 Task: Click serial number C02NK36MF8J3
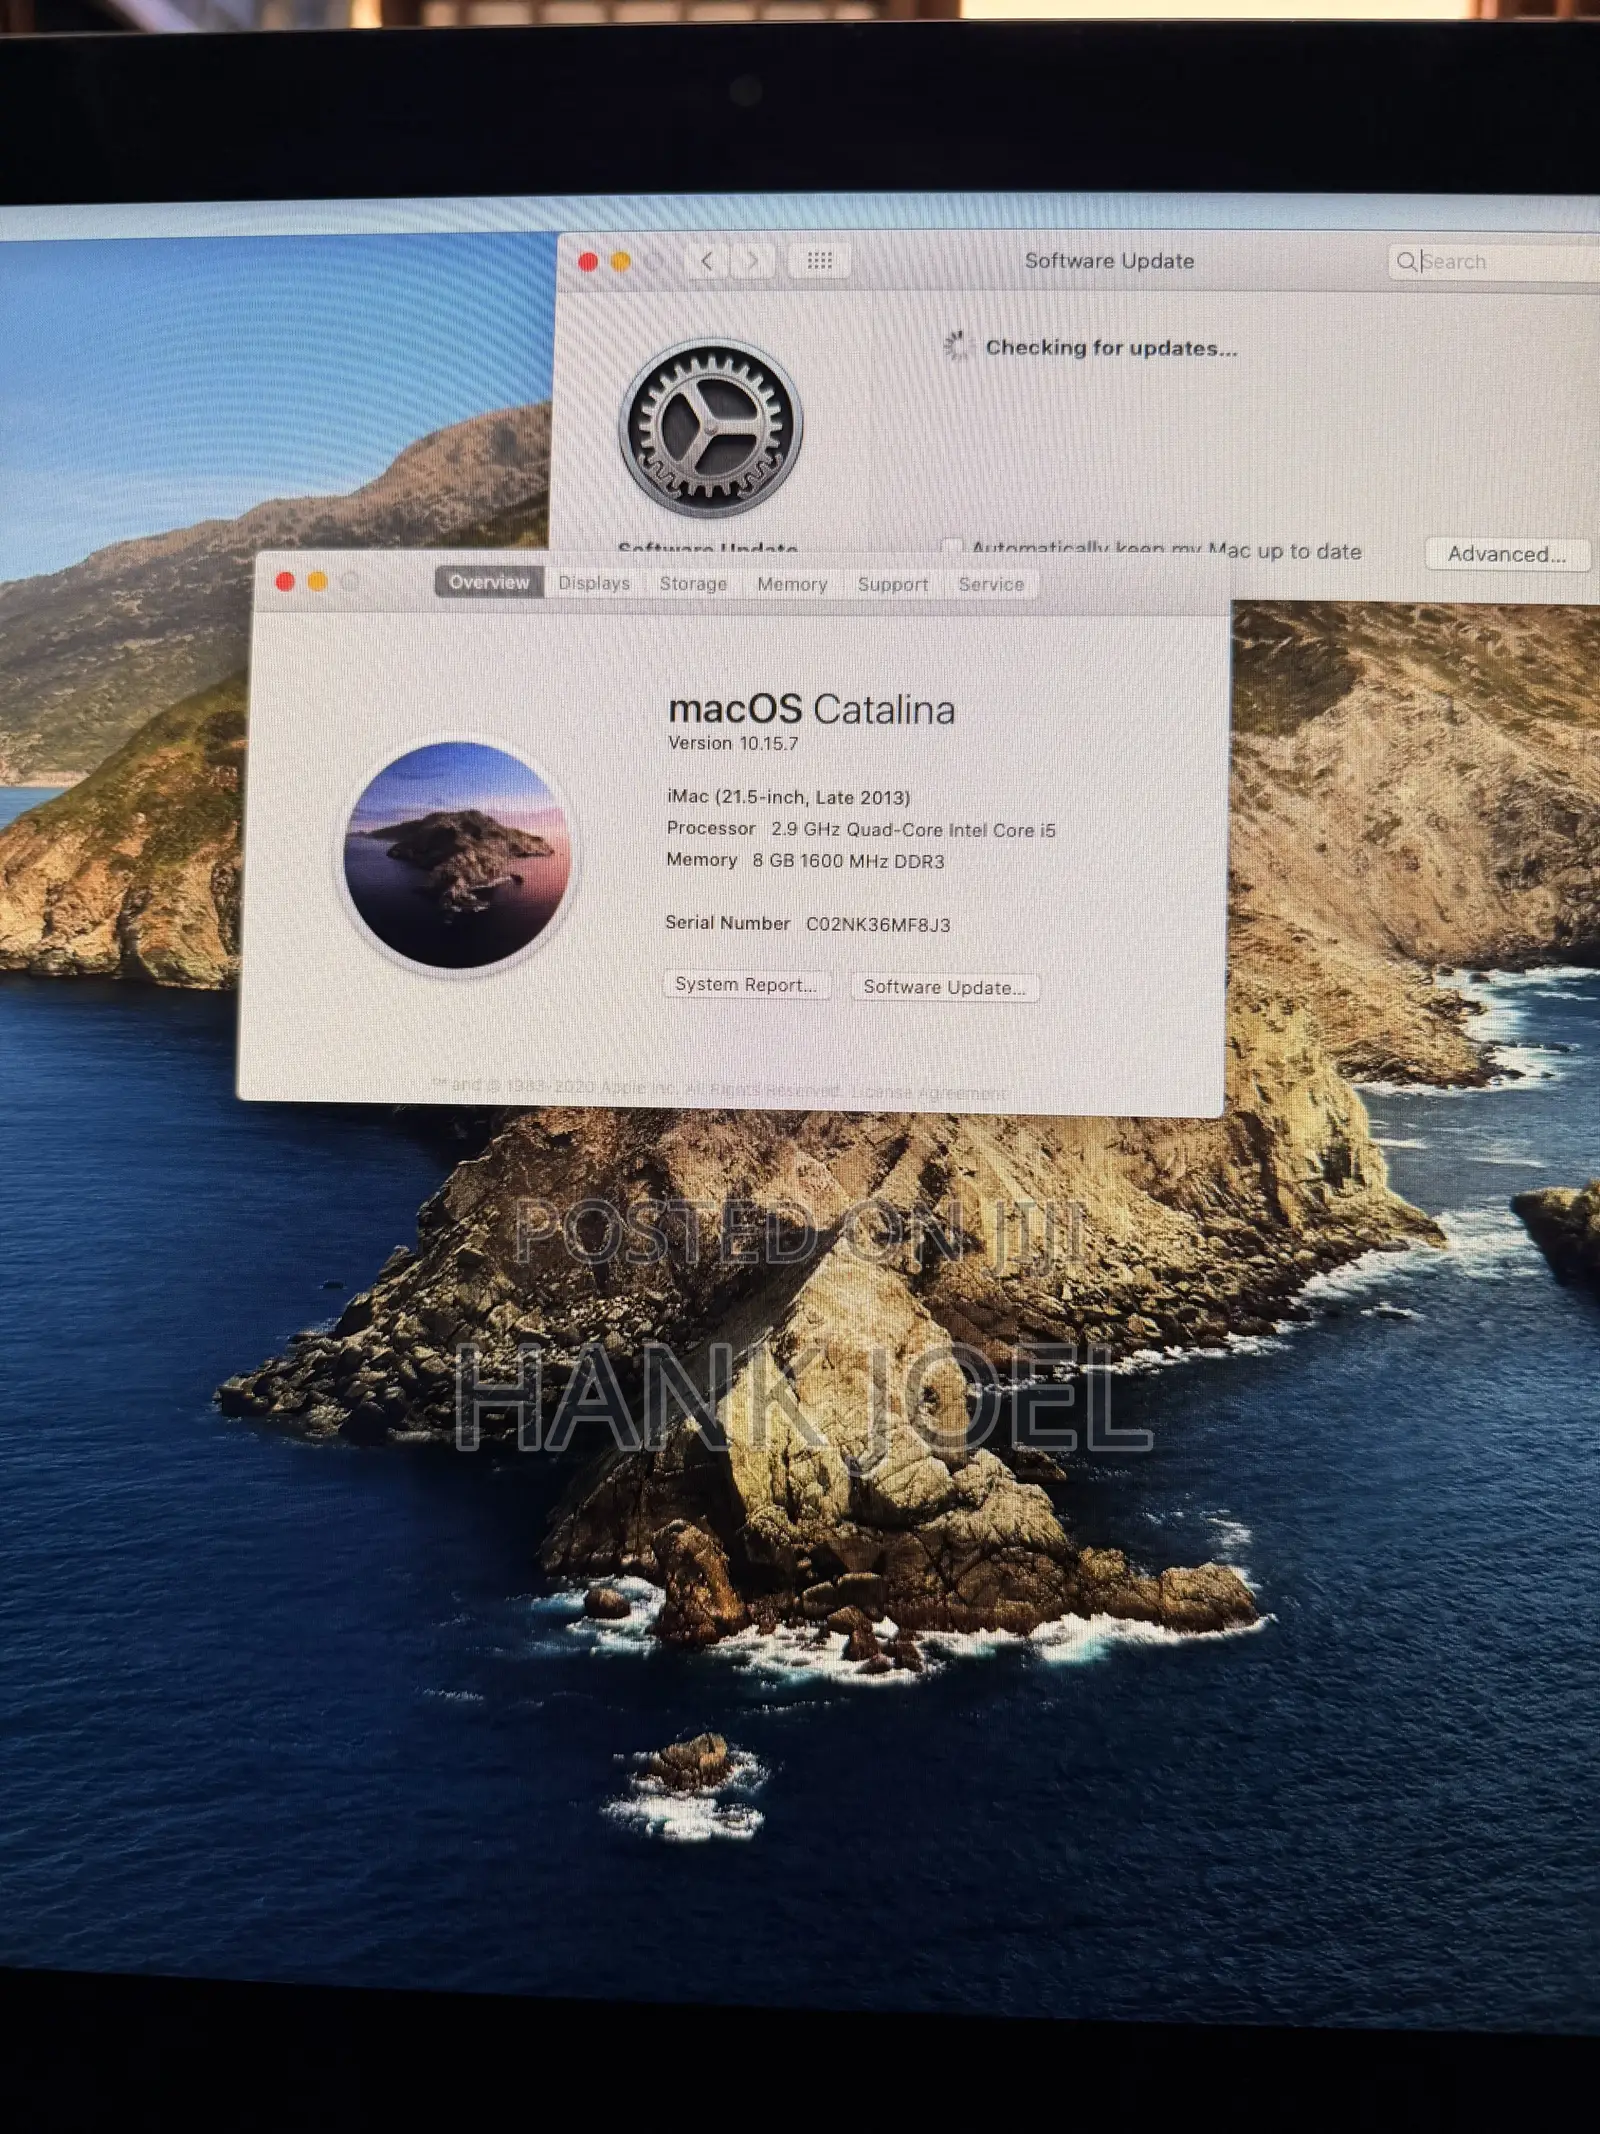878,924
